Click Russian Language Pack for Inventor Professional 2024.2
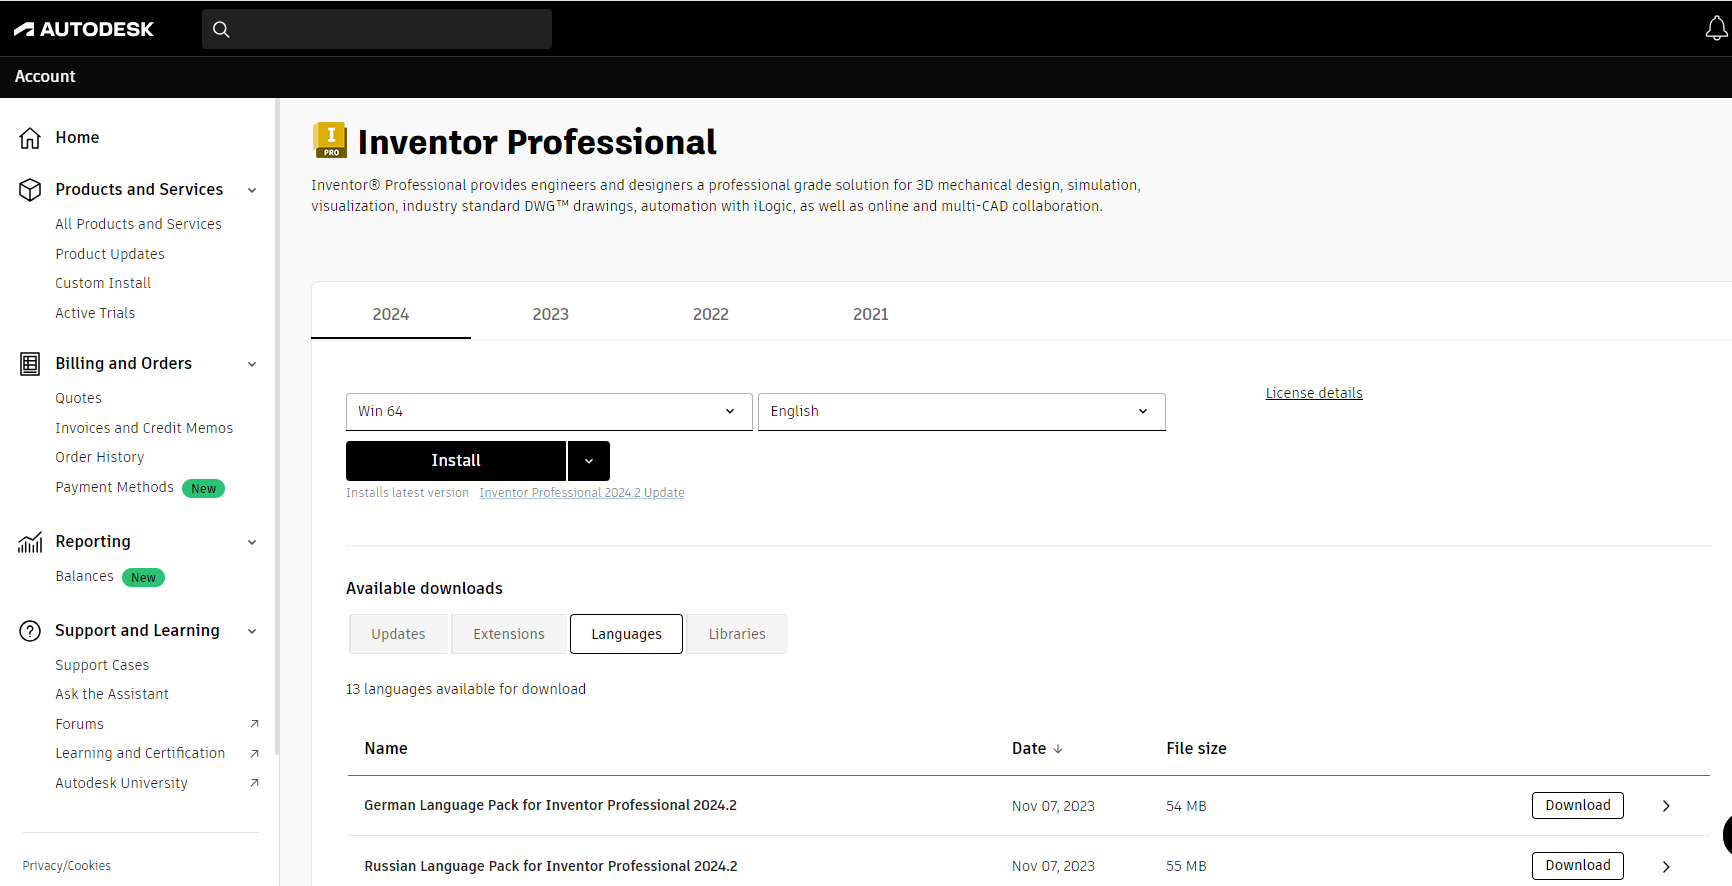The image size is (1732, 886). coord(551,866)
